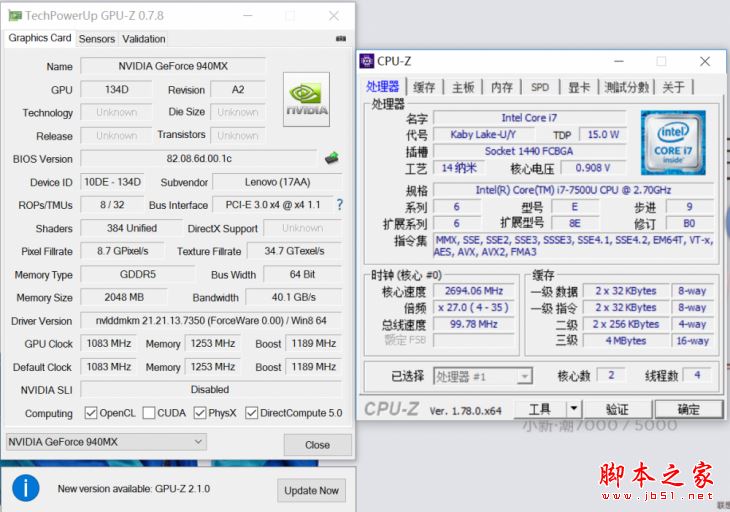Select the CPU-Z 关于 tab

(x=674, y=87)
